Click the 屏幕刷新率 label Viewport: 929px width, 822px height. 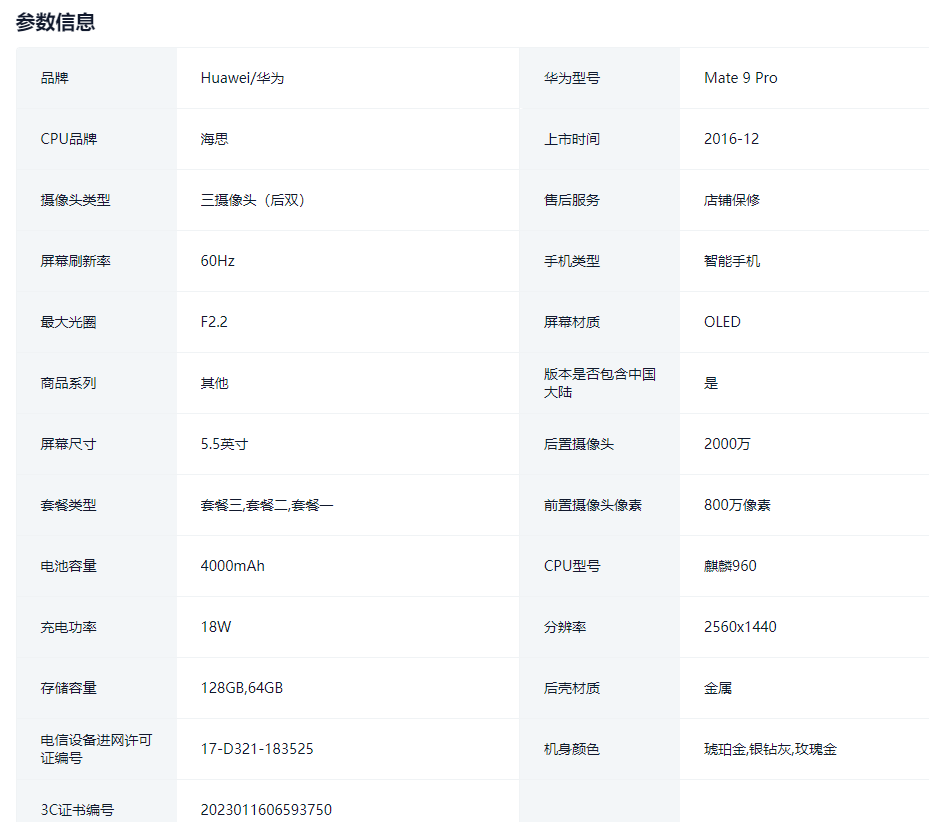(75, 261)
